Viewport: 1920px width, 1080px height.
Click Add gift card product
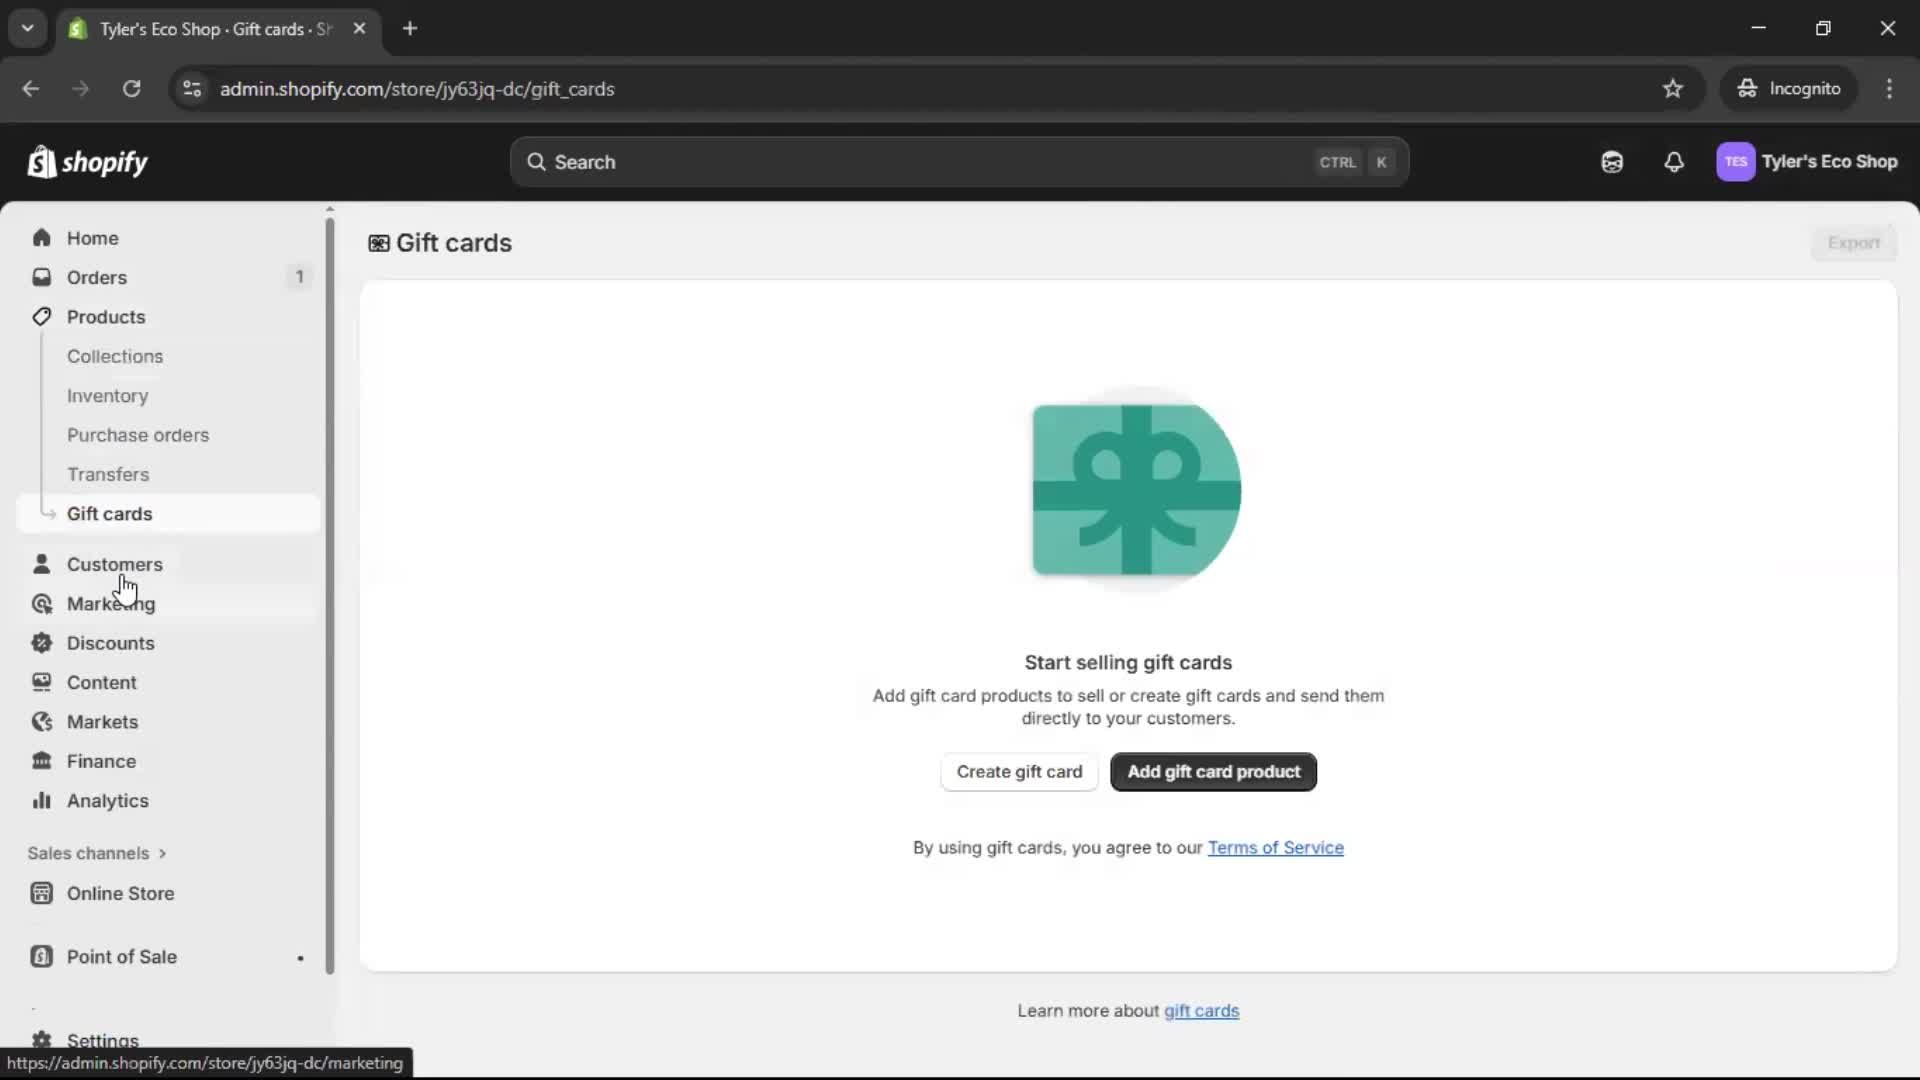pyautogui.click(x=1212, y=772)
